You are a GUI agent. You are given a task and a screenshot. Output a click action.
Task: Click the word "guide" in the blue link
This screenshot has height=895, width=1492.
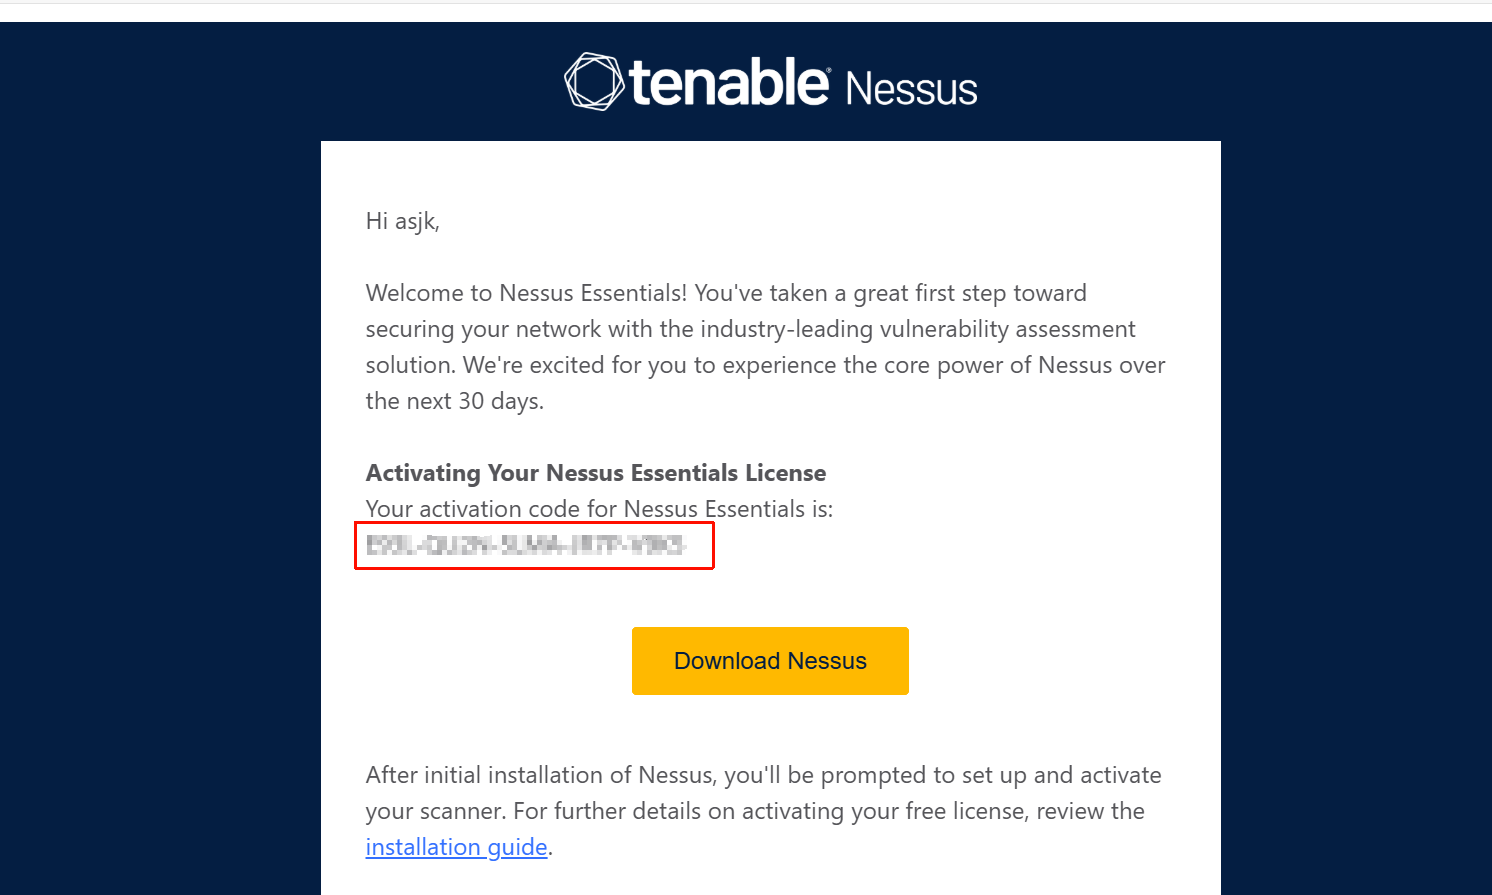pyautogui.click(x=517, y=847)
